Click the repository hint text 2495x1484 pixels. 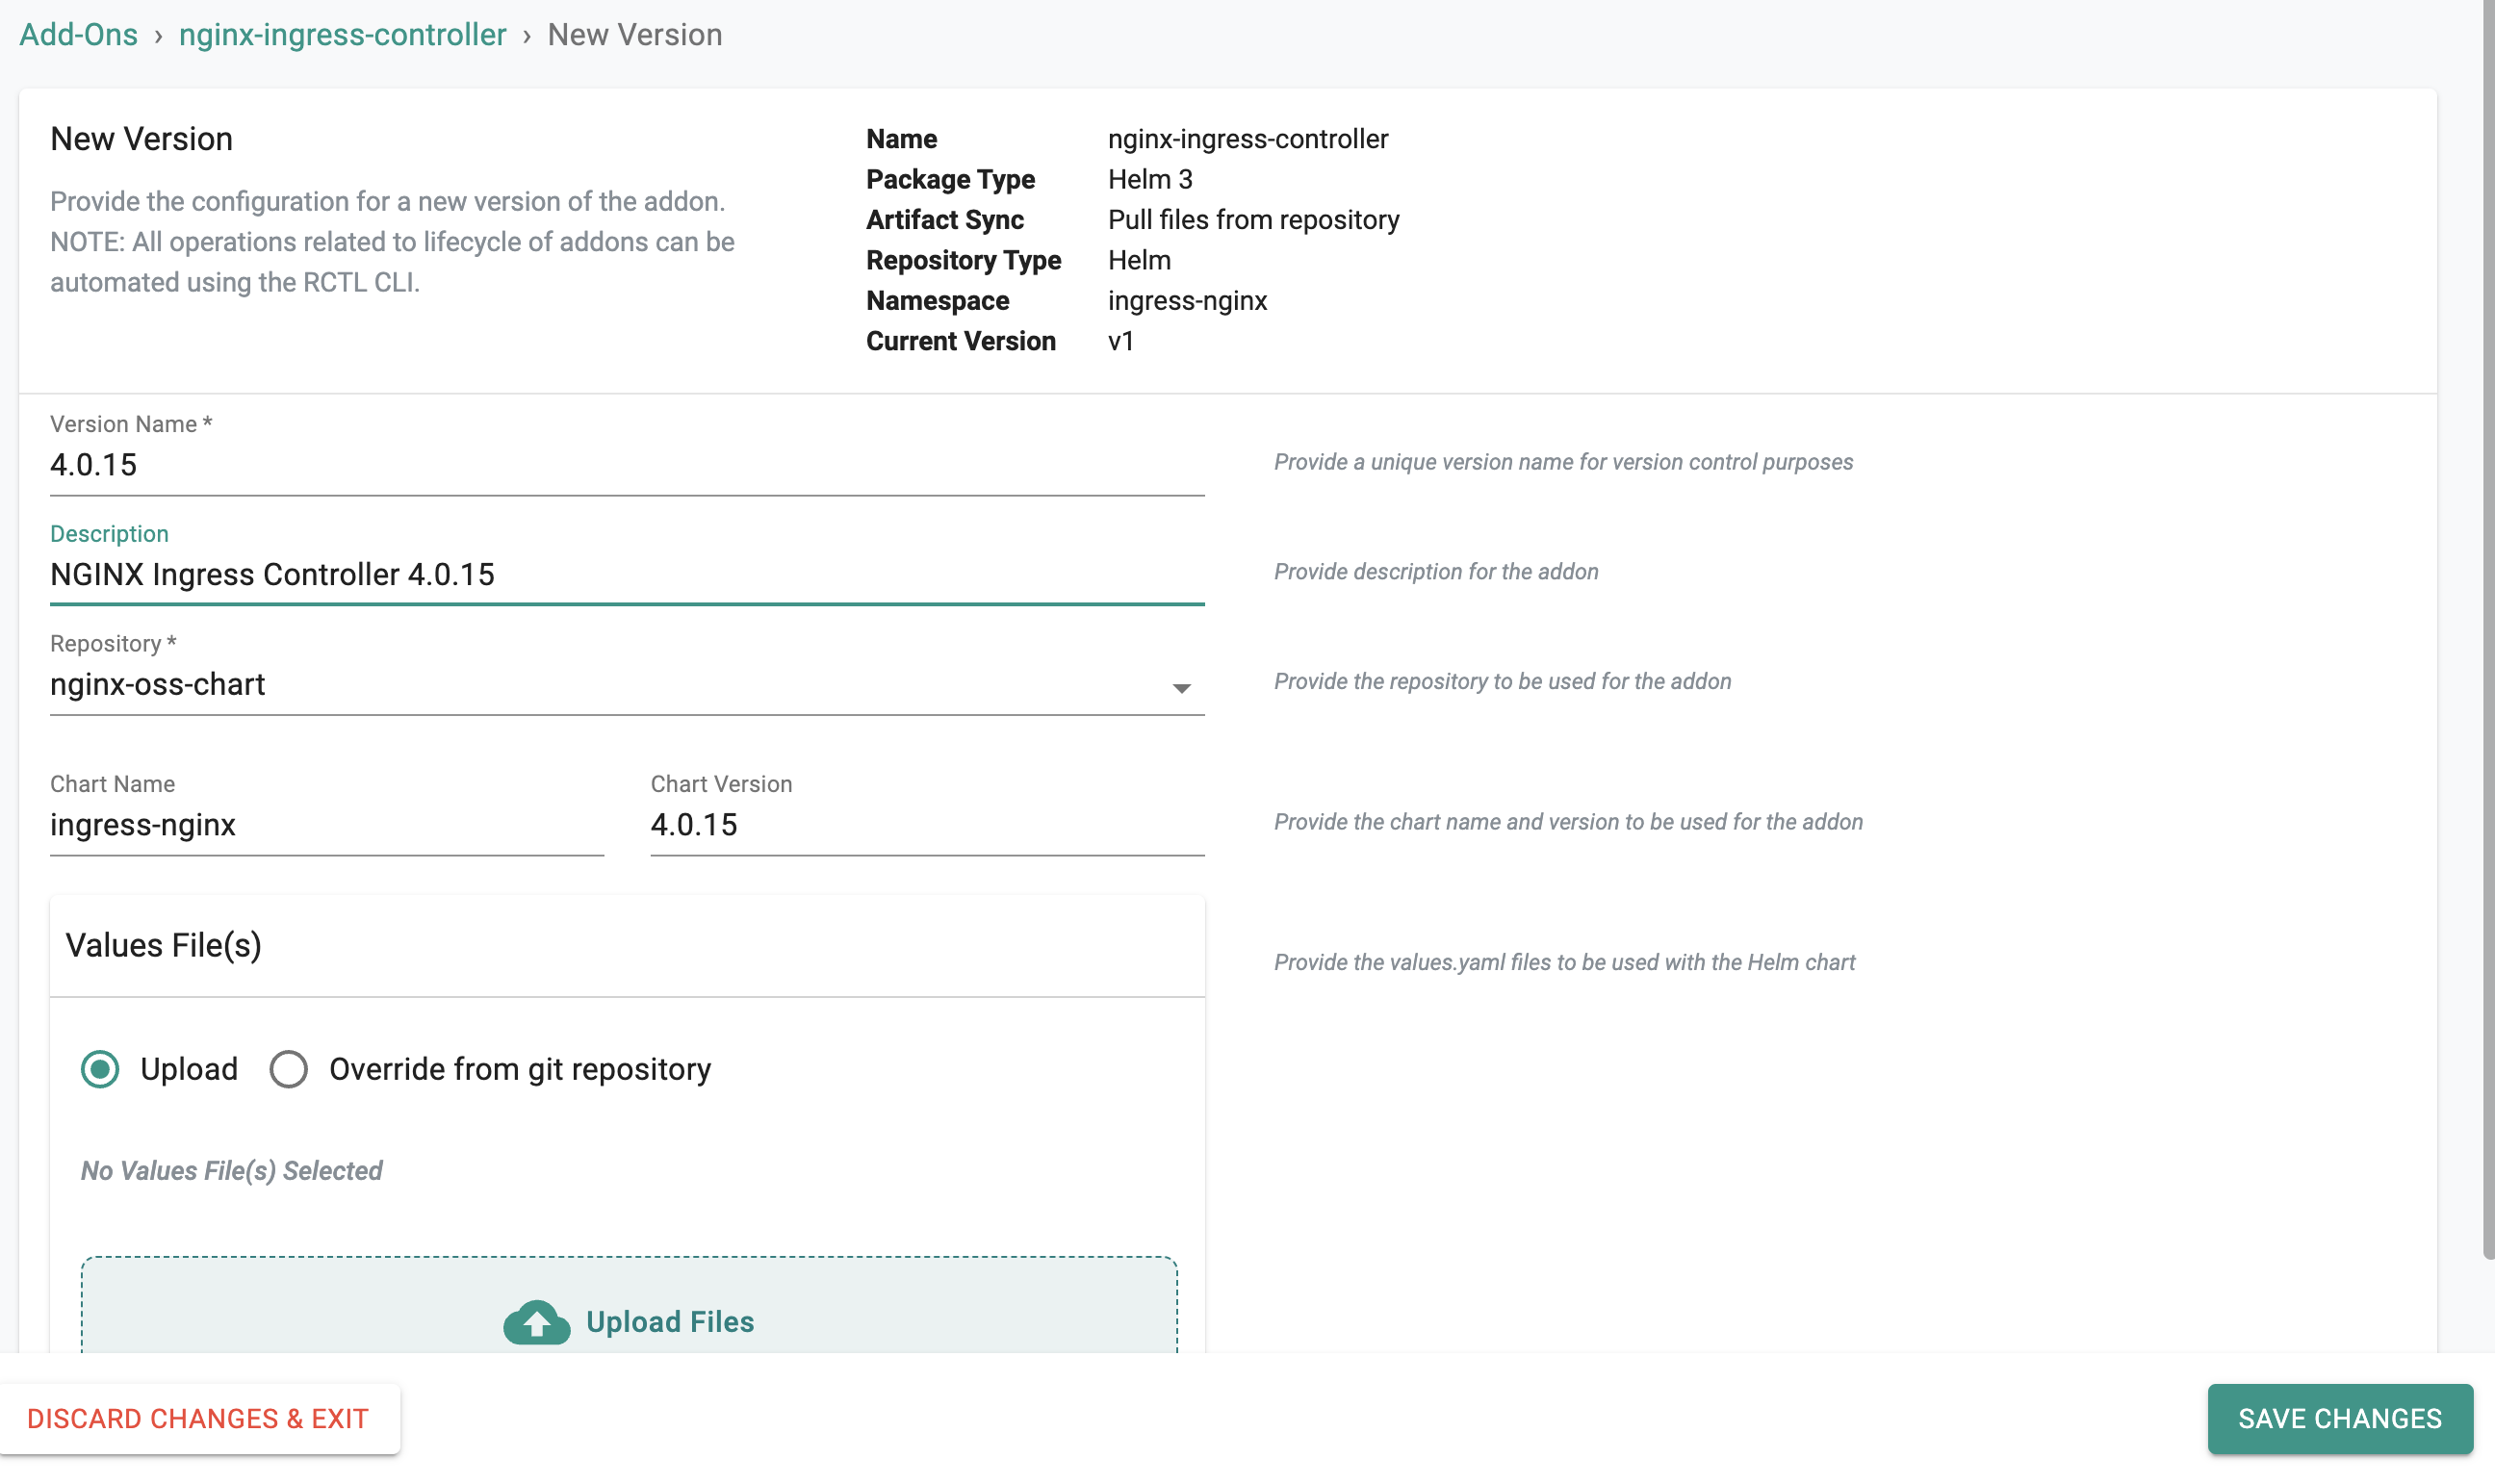(1502, 682)
